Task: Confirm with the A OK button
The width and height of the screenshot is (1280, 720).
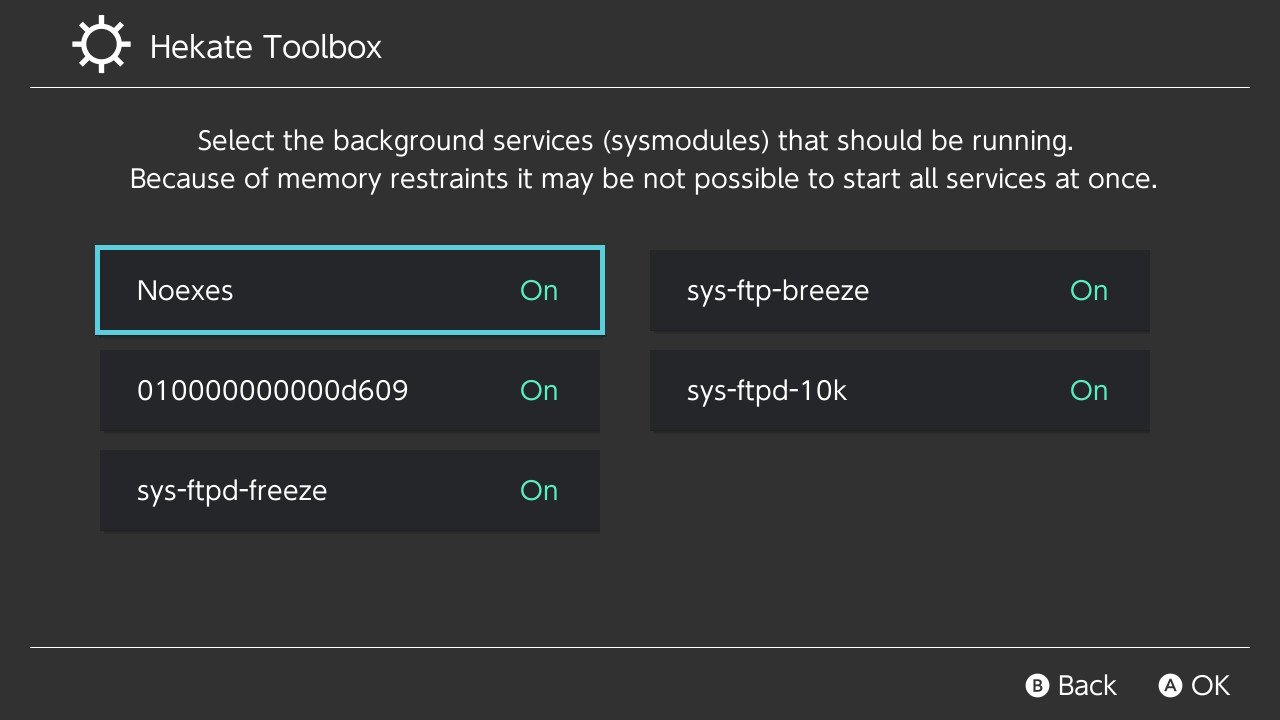Action: click(1194, 685)
